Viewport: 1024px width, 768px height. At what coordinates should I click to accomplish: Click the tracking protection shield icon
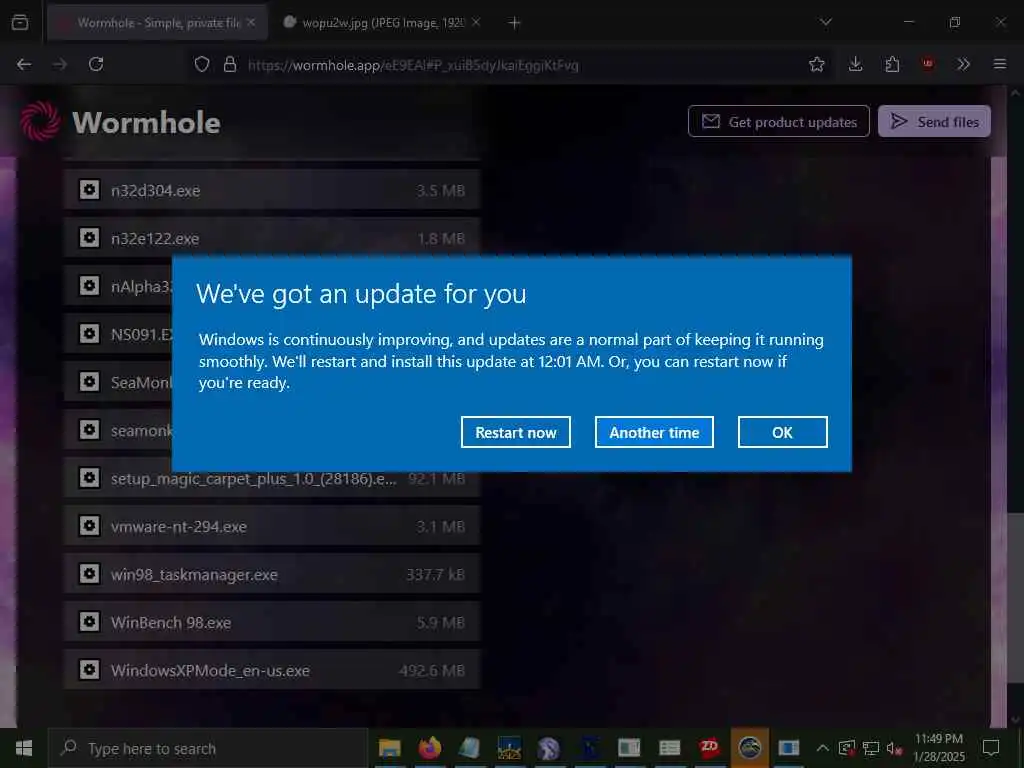[202, 65]
